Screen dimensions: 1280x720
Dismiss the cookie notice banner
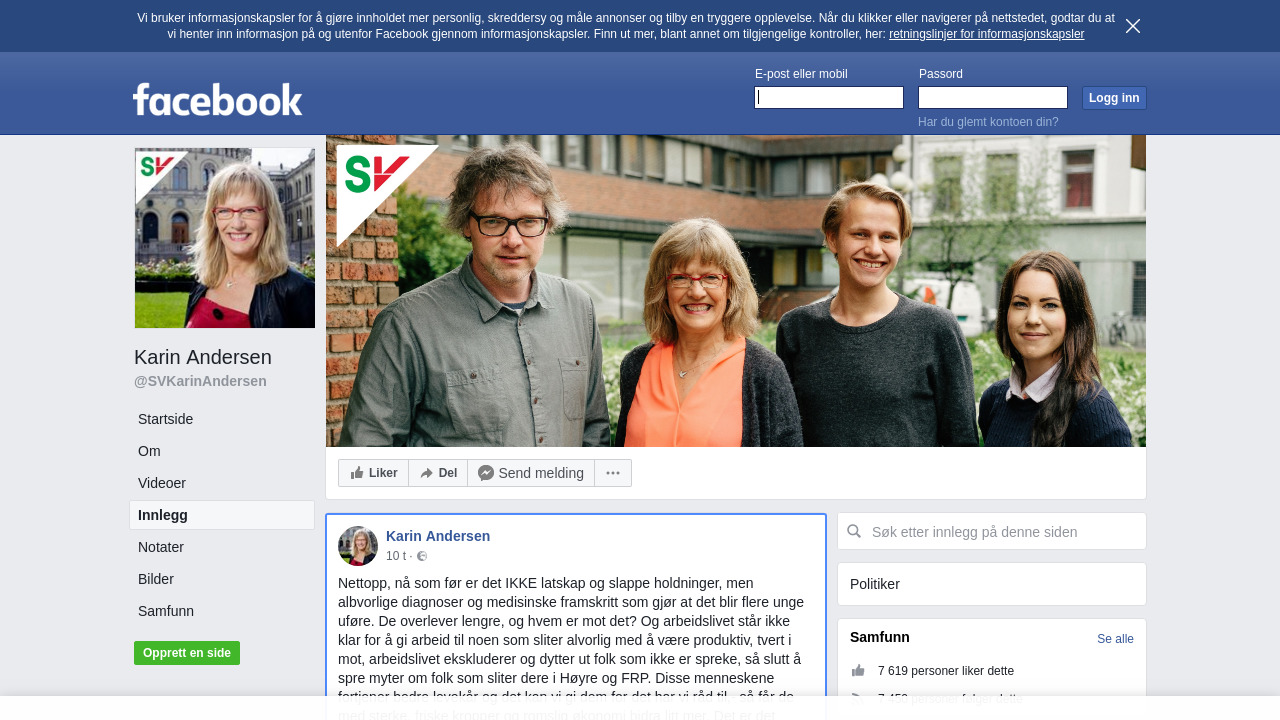point(1133,26)
